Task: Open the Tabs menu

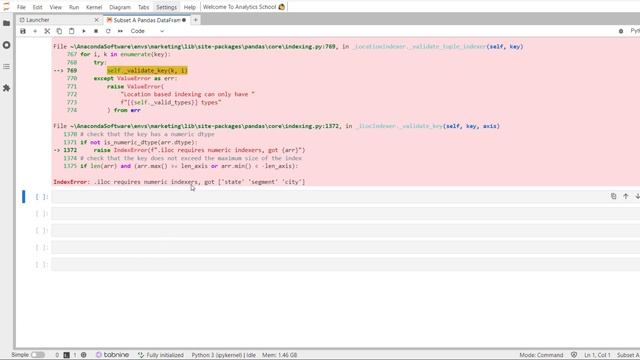Action: point(143,7)
